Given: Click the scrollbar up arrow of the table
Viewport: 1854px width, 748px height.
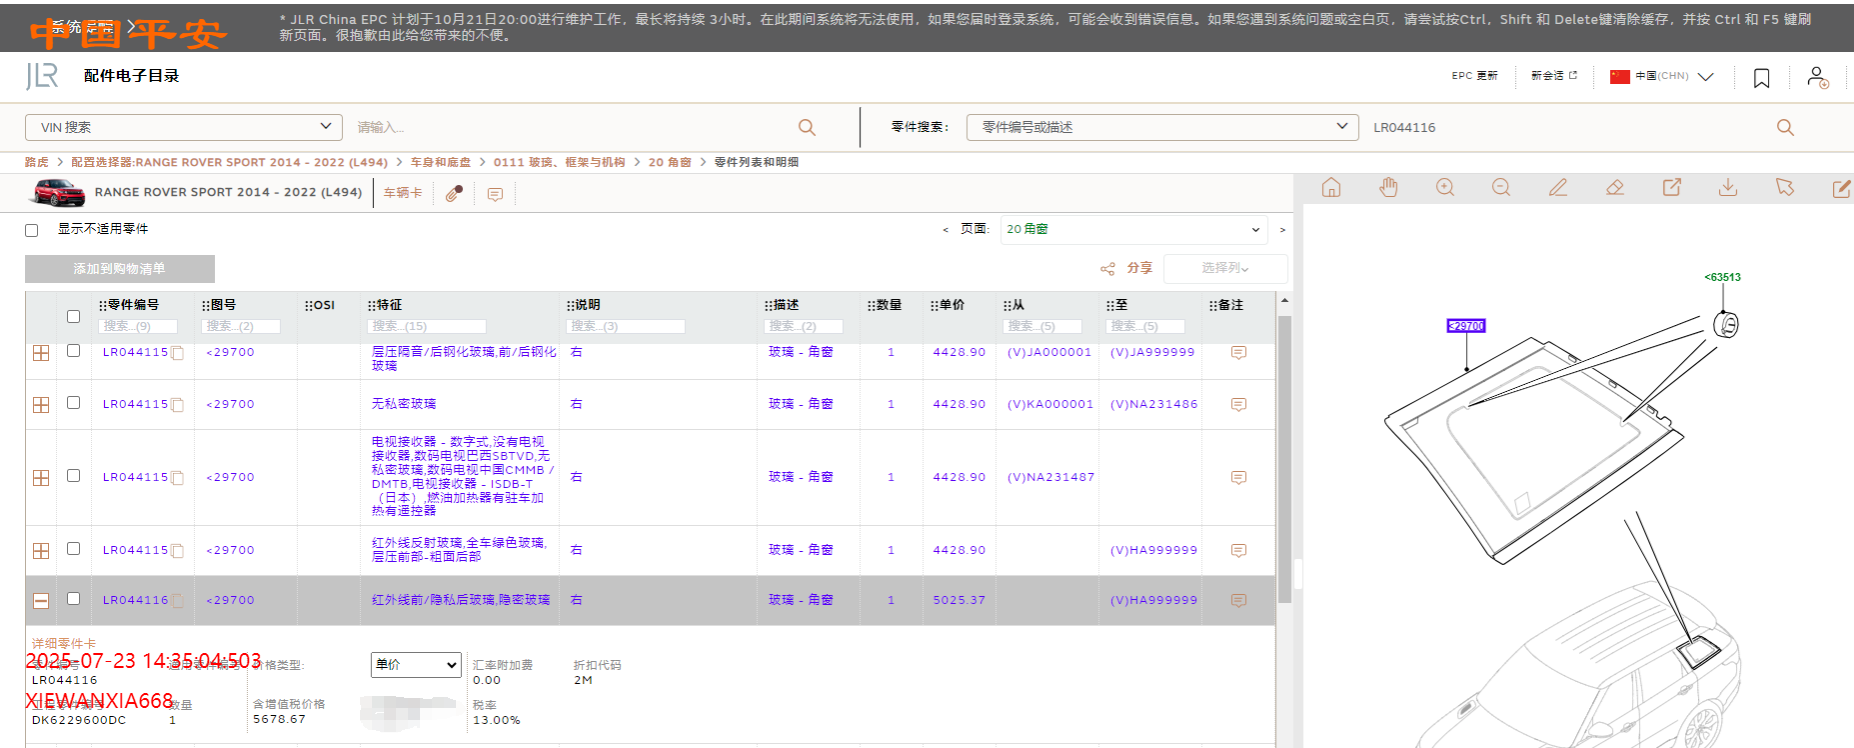Looking at the screenshot, I should click(1285, 300).
